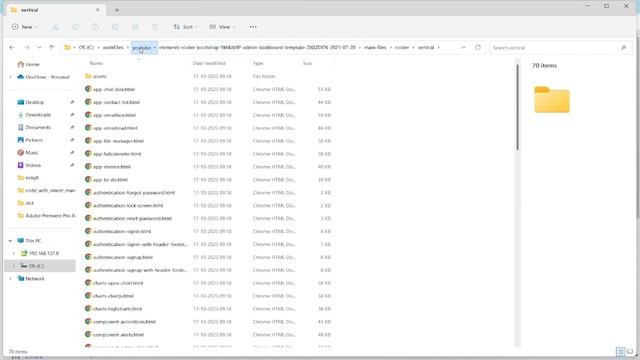
Task: Click the youtube breadcrumb segment
Action: coord(142,48)
